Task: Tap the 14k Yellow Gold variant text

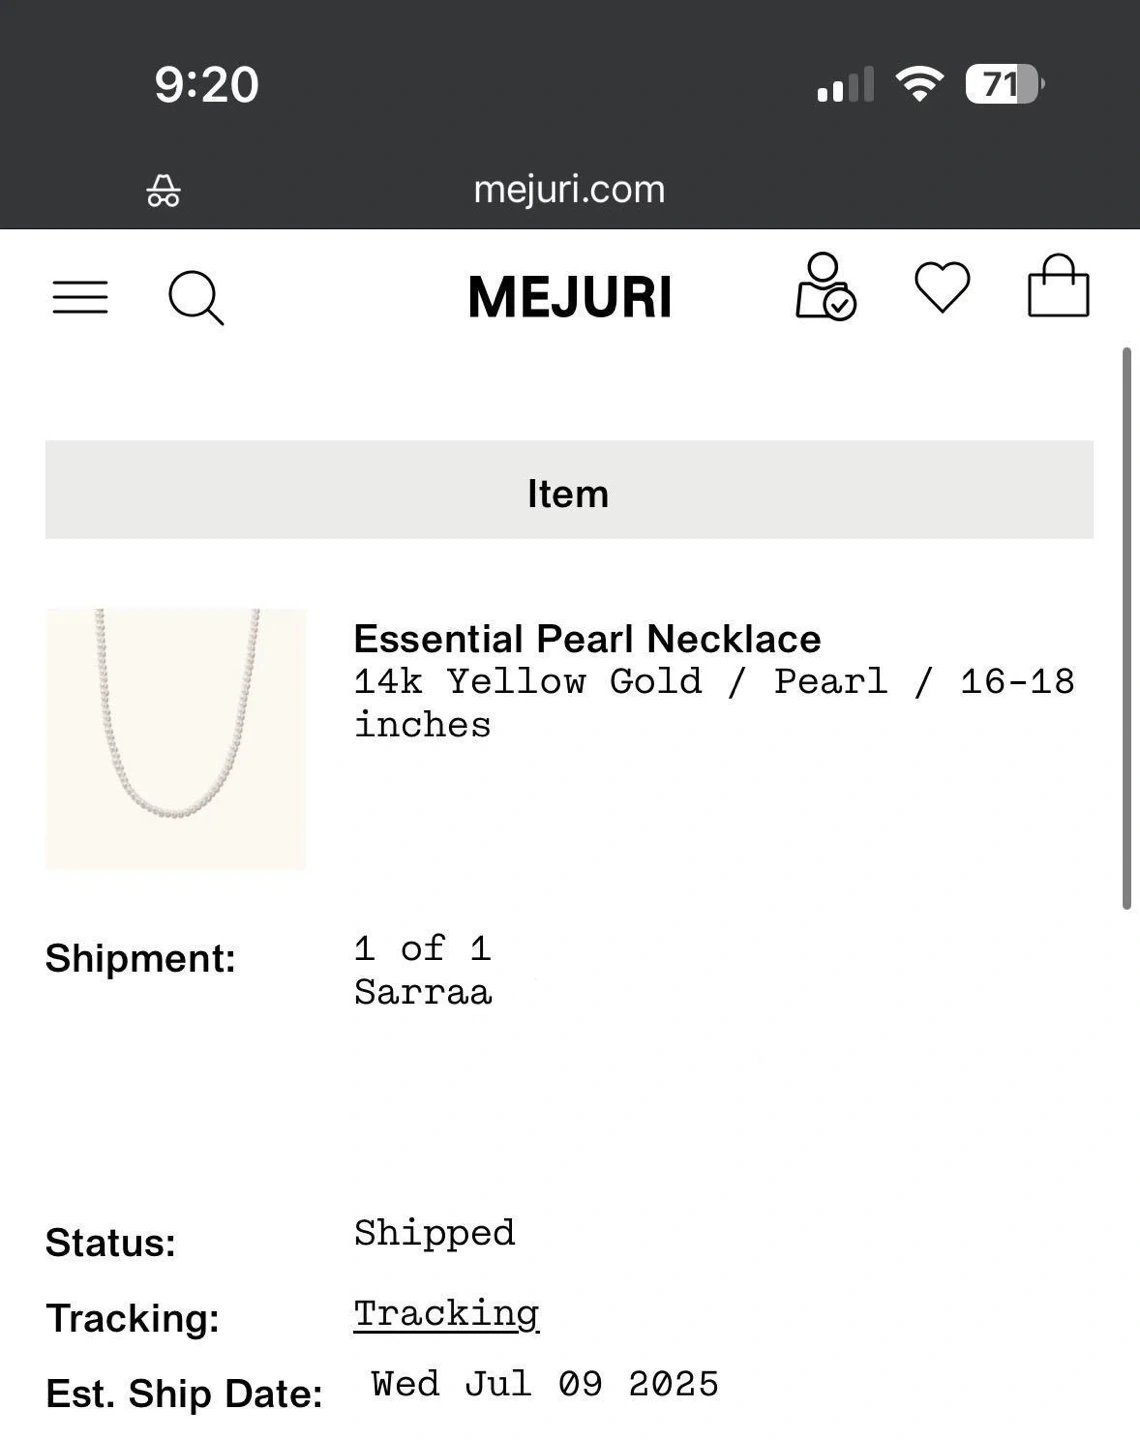Action: [527, 682]
